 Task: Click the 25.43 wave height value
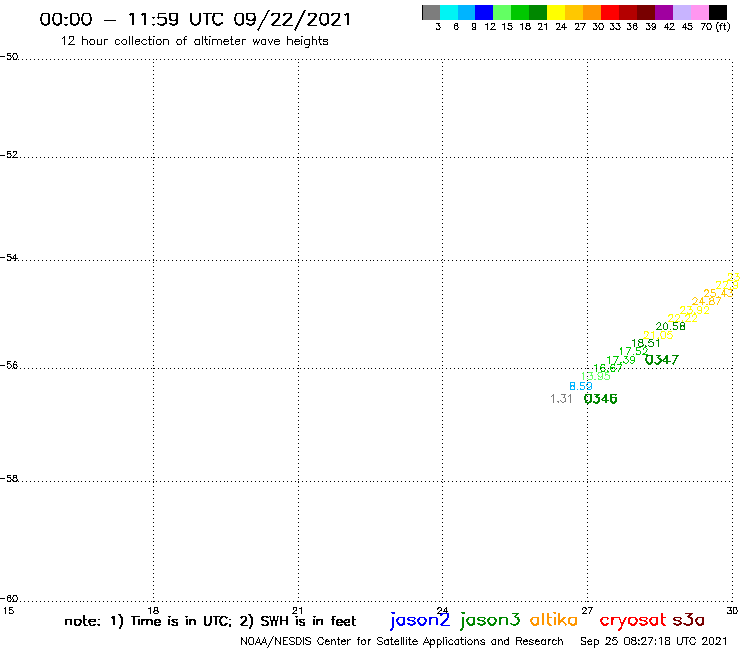click(718, 293)
